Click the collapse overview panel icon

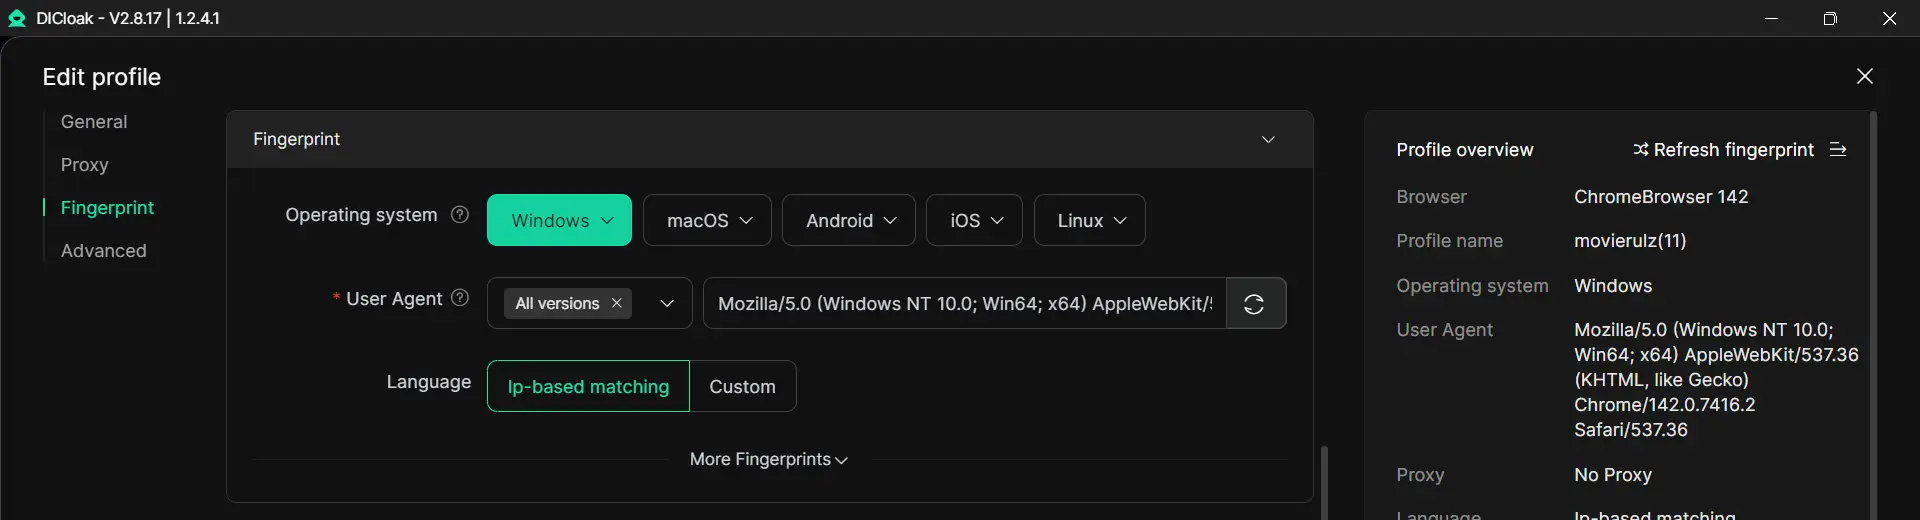tap(1838, 150)
